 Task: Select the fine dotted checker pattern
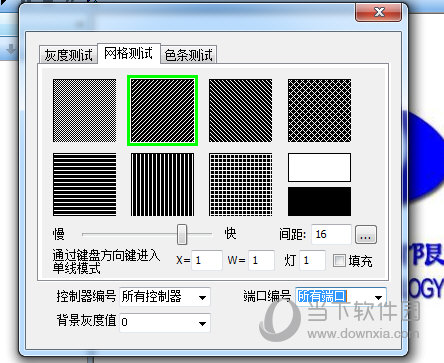pyautogui.click(x=85, y=110)
